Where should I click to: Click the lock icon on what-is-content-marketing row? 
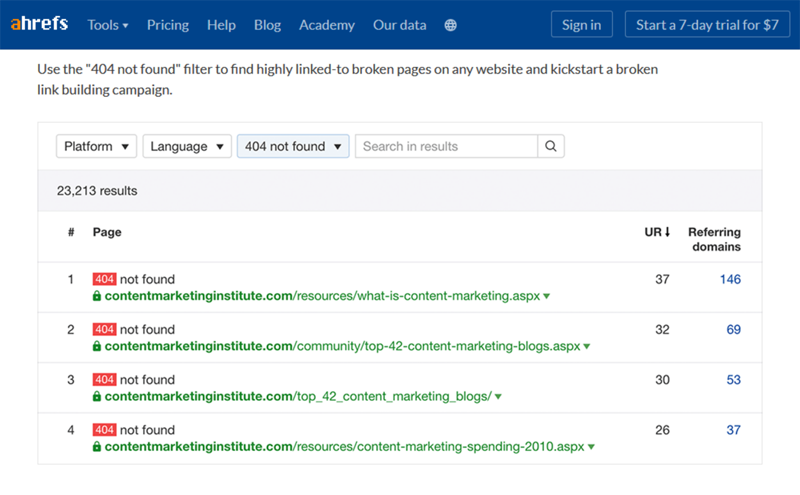click(96, 296)
